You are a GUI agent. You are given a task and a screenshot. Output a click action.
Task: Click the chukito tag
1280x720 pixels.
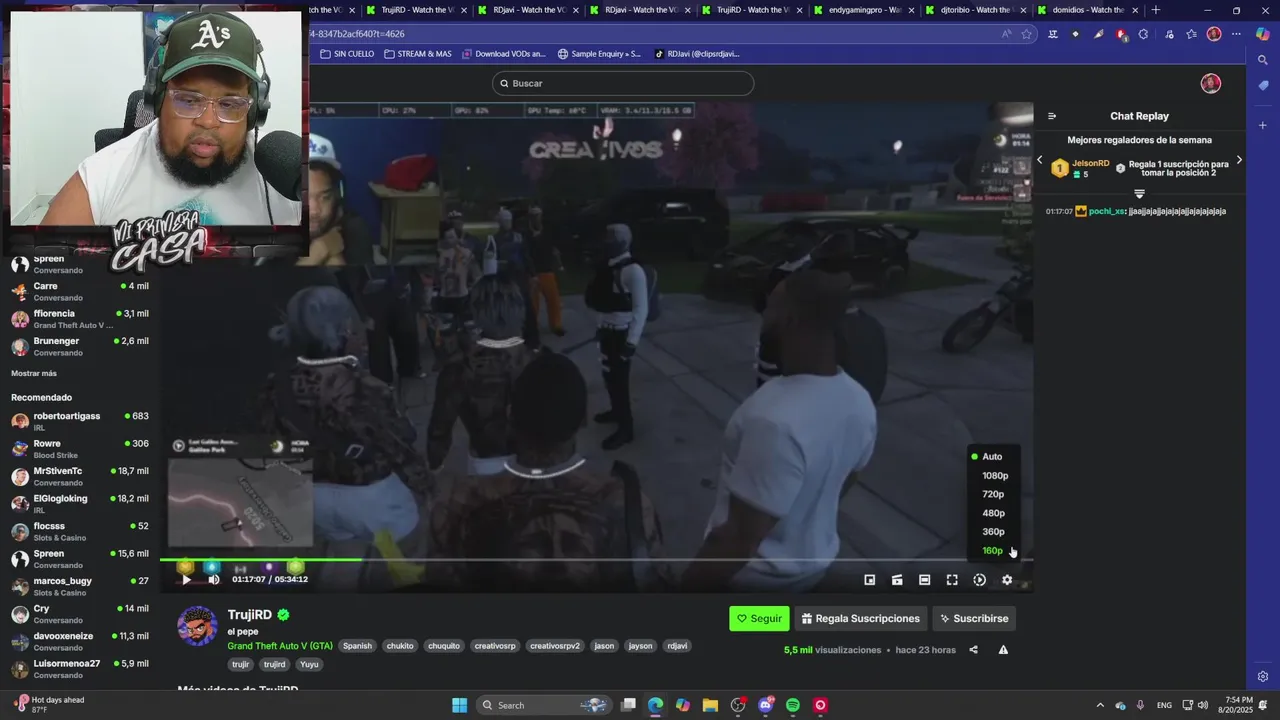(x=400, y=646)
